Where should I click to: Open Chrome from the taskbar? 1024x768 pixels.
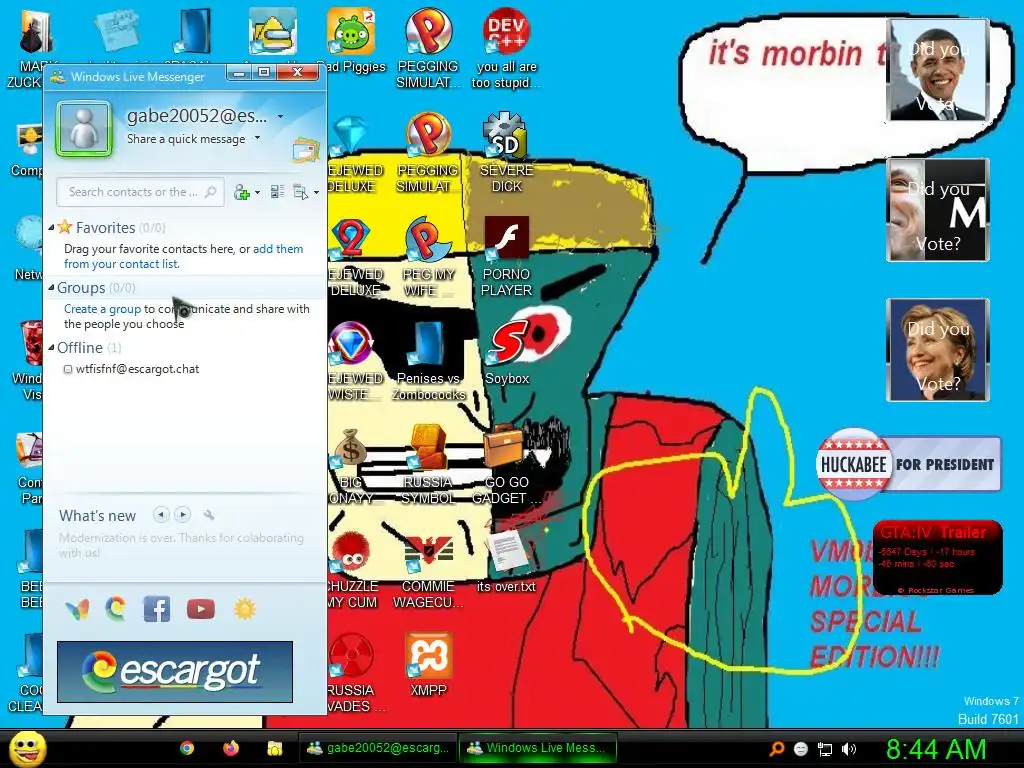[x=187, y=748]
